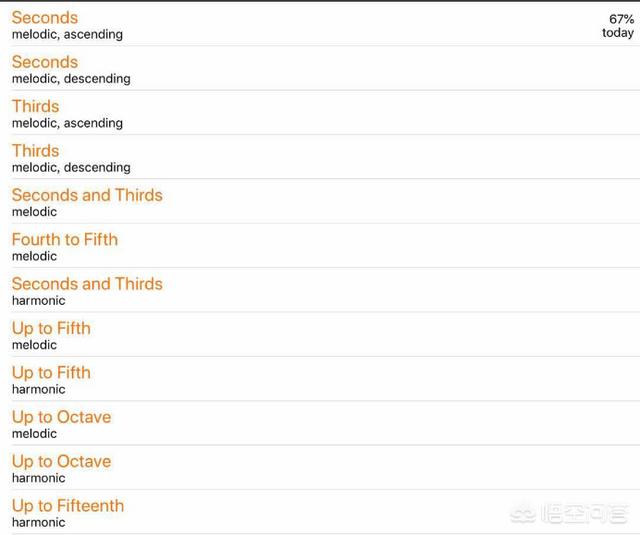Open the harmonic Up to Octave exercise
Viewport: 640px width, 535px height.
tap(61, 461)
